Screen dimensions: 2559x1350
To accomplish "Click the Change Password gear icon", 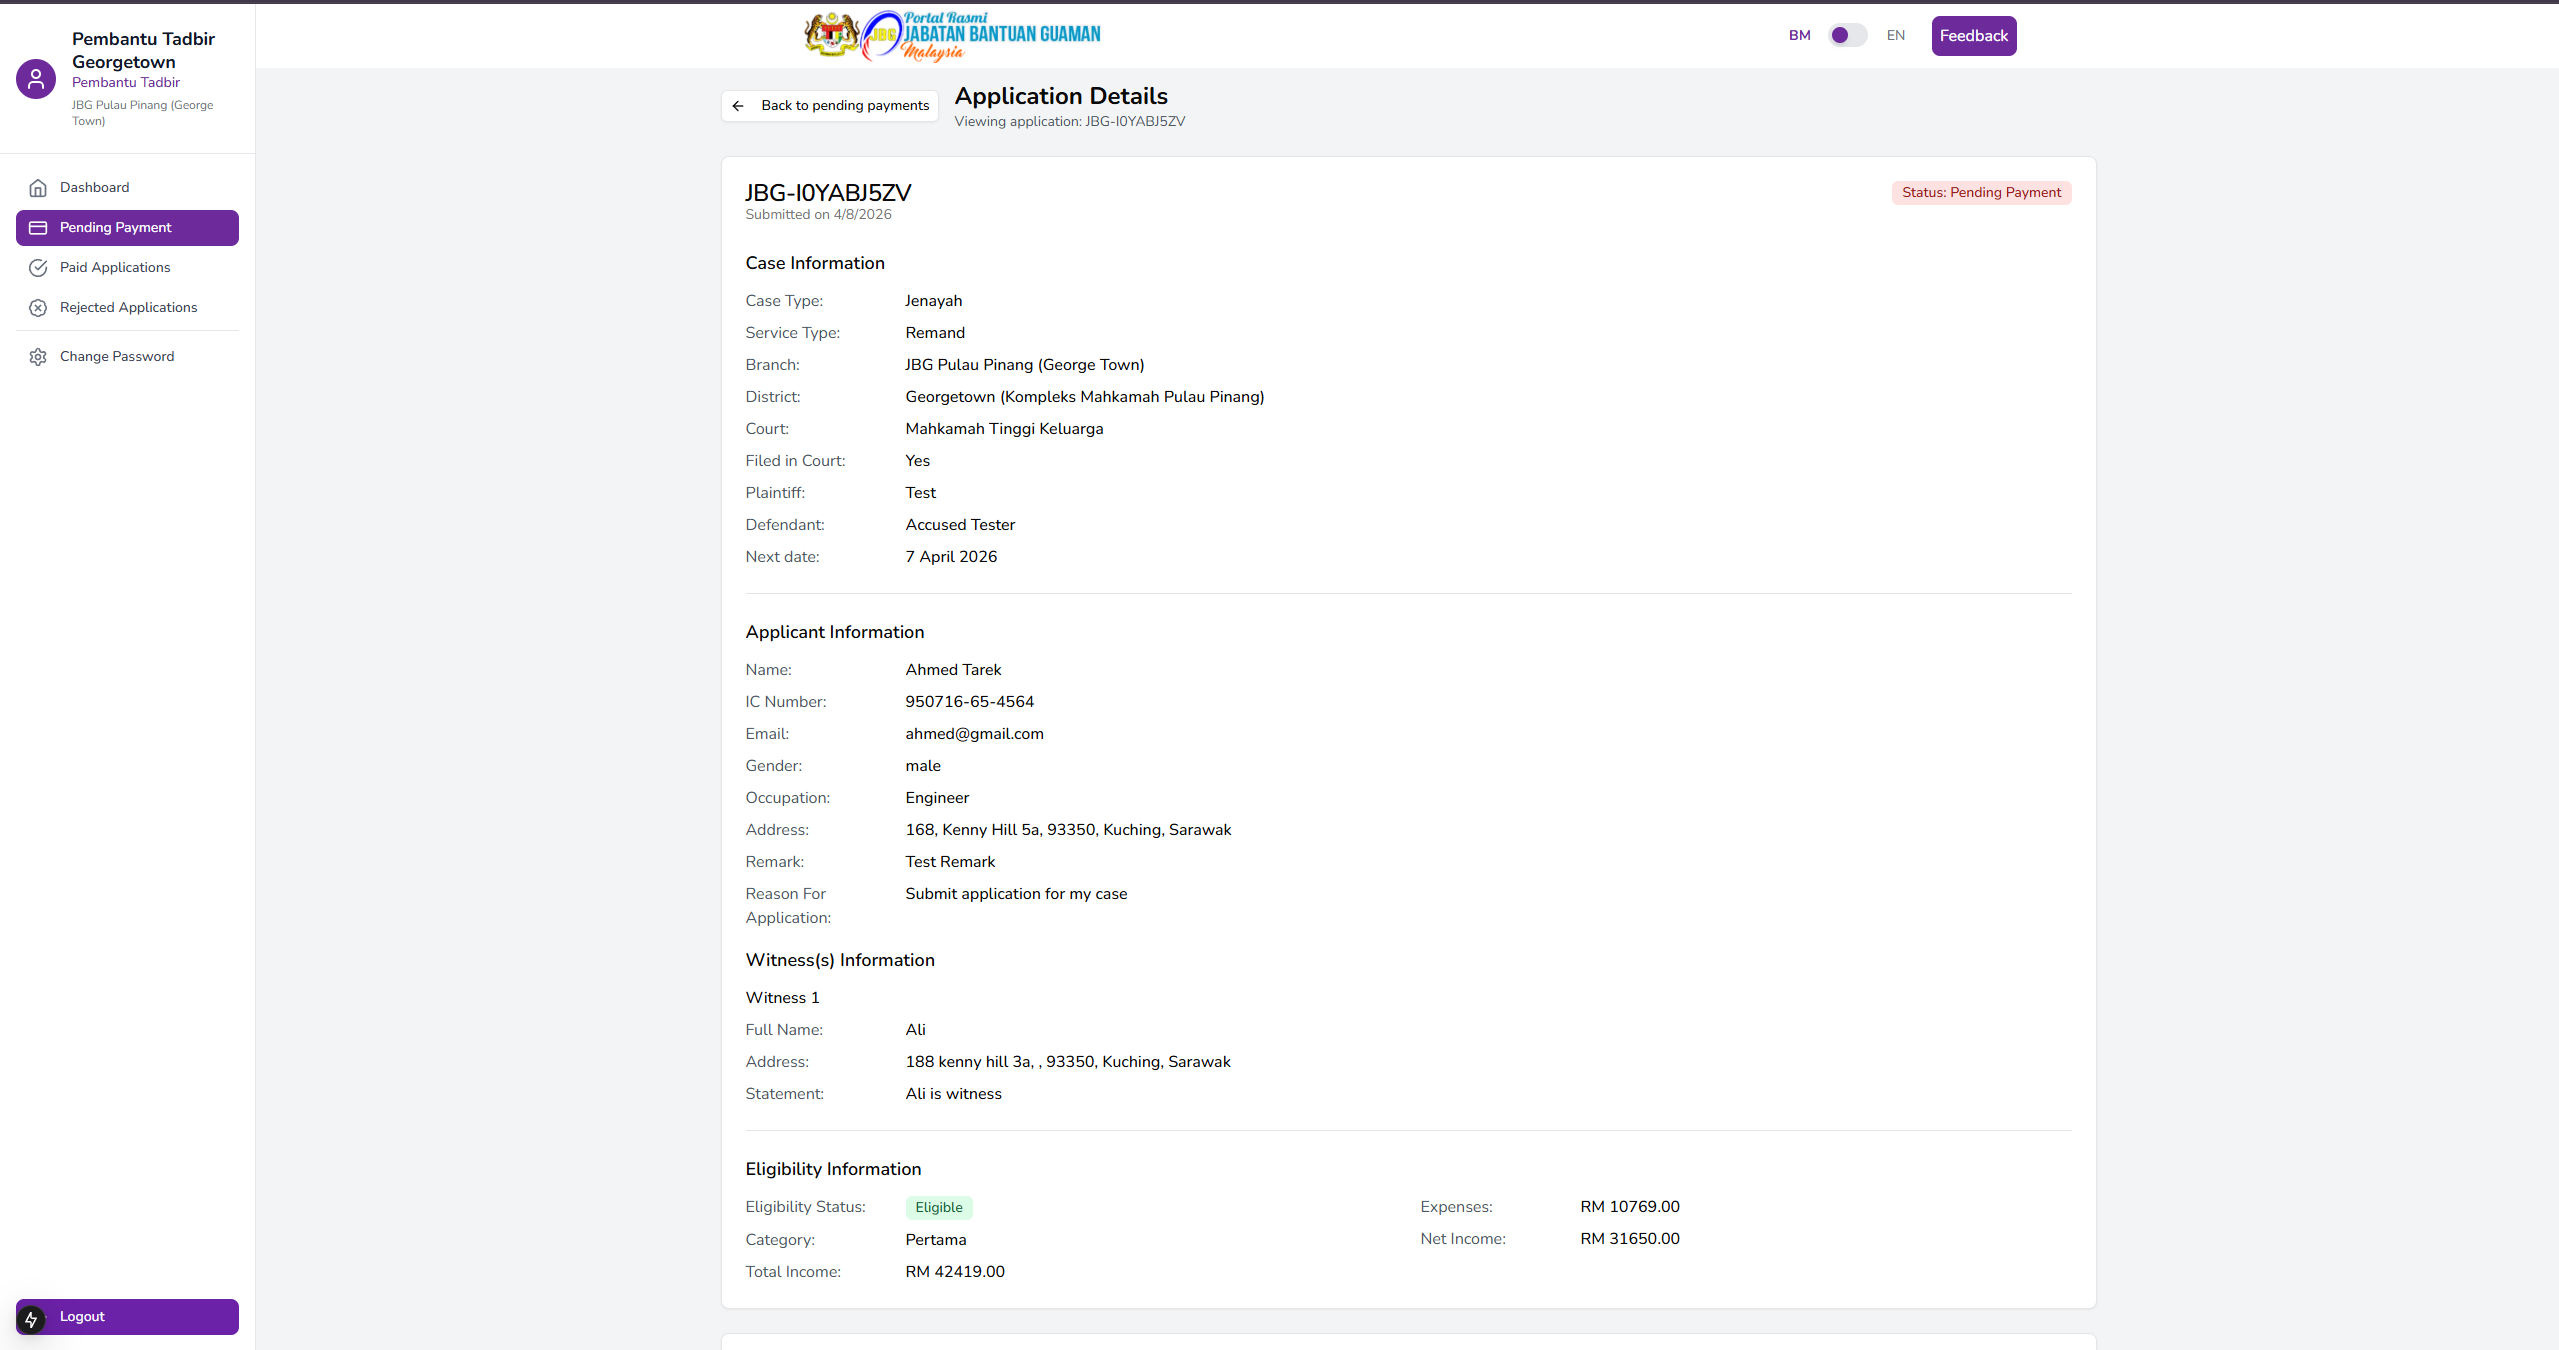I will pos(38,357).
